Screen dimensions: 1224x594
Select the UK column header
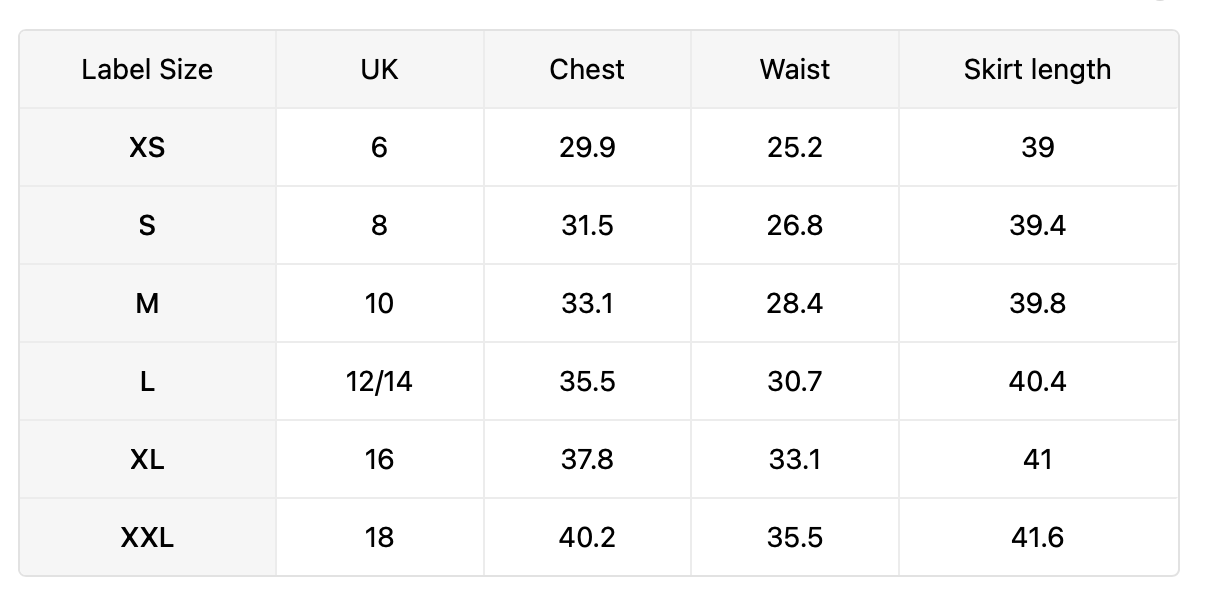pos(380,69)
